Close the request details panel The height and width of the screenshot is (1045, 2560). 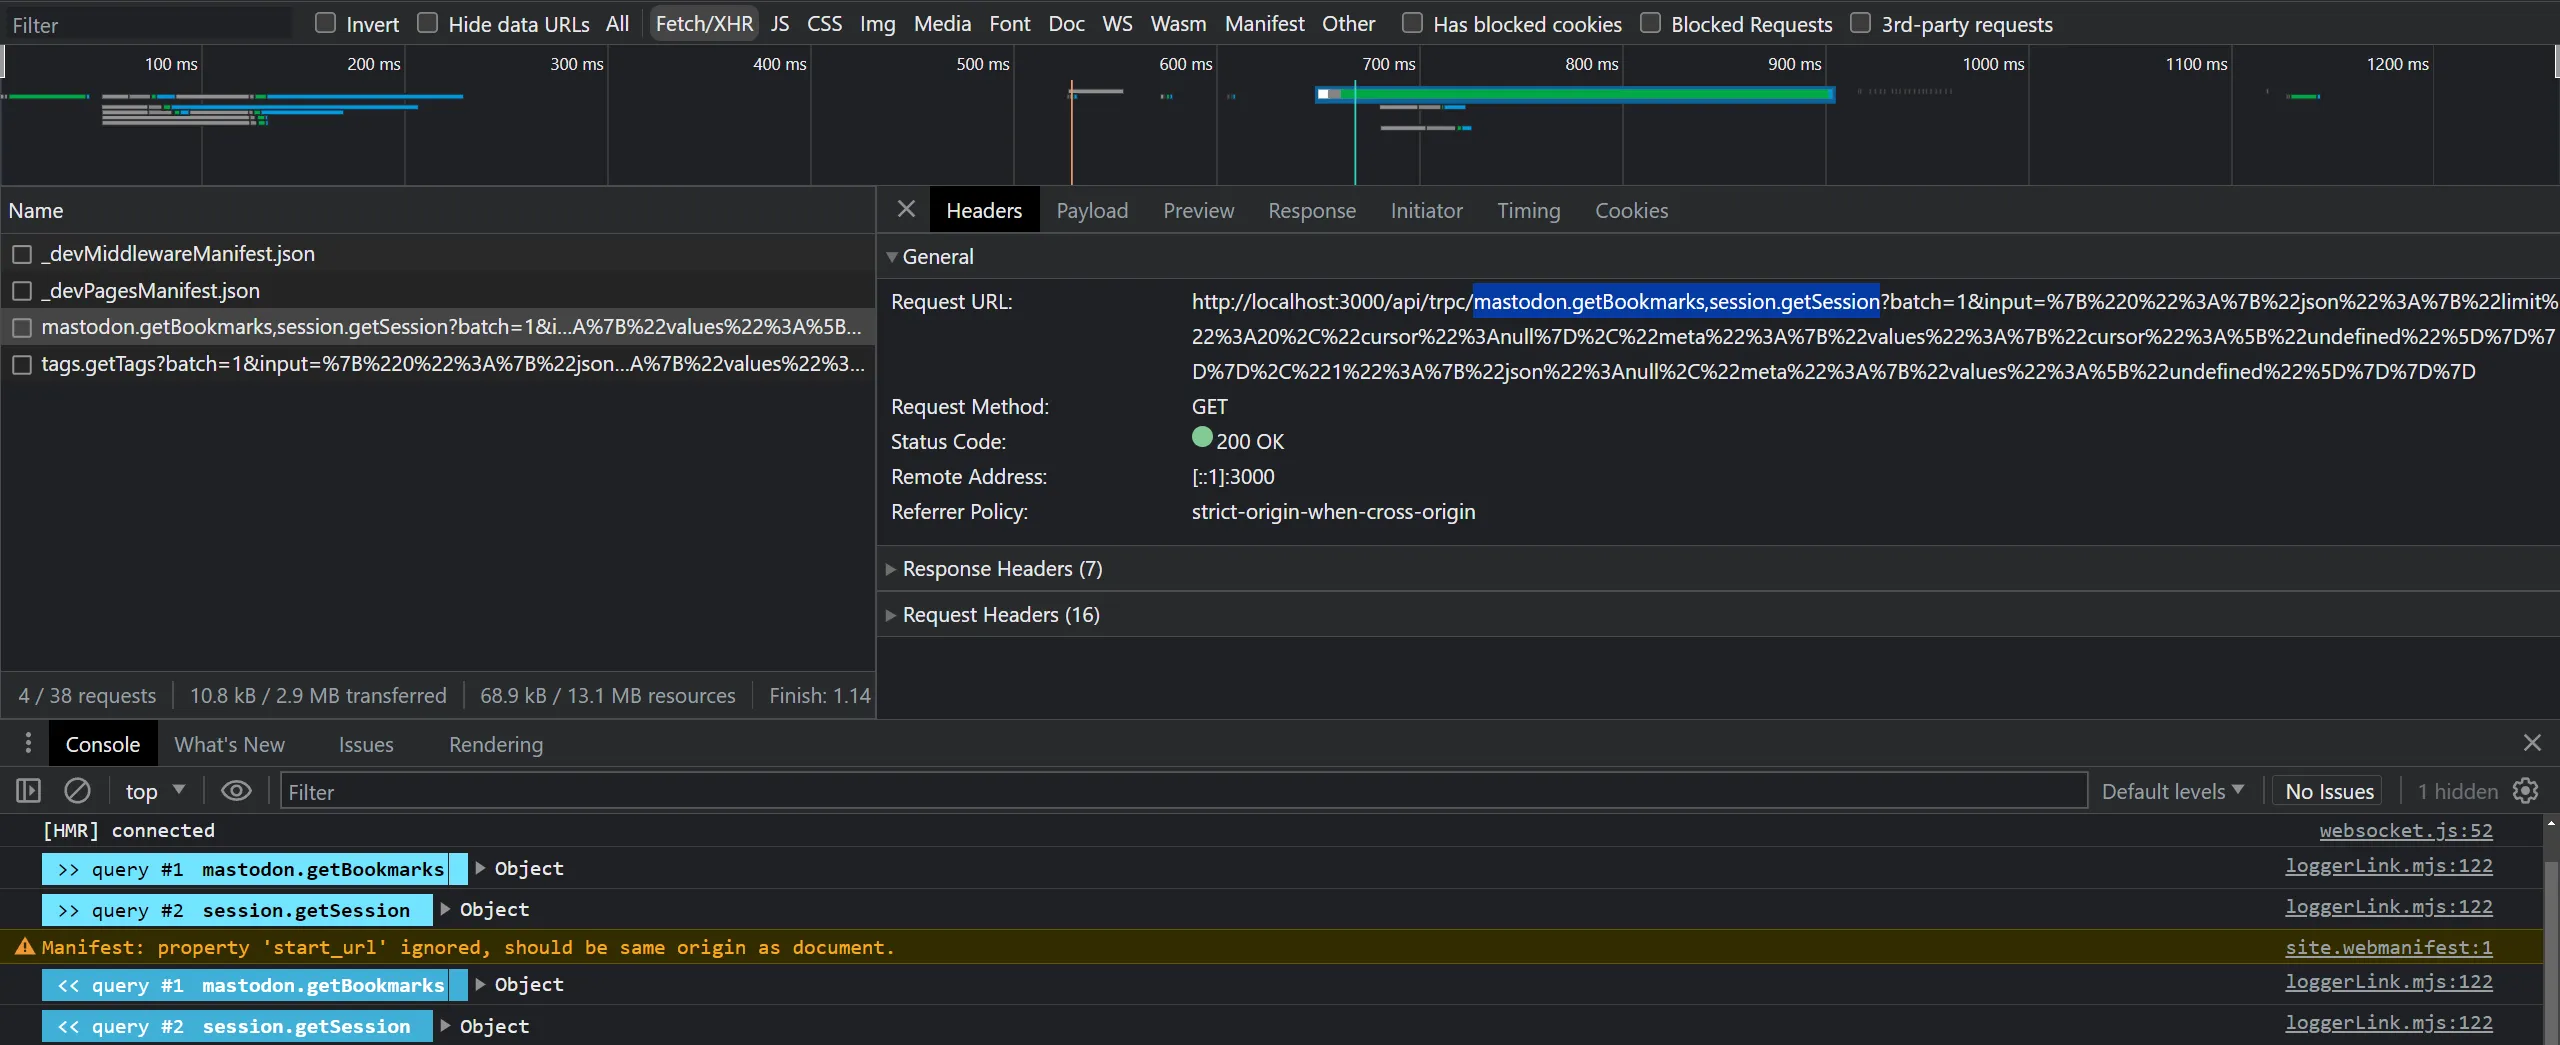[x=906, y=209]
